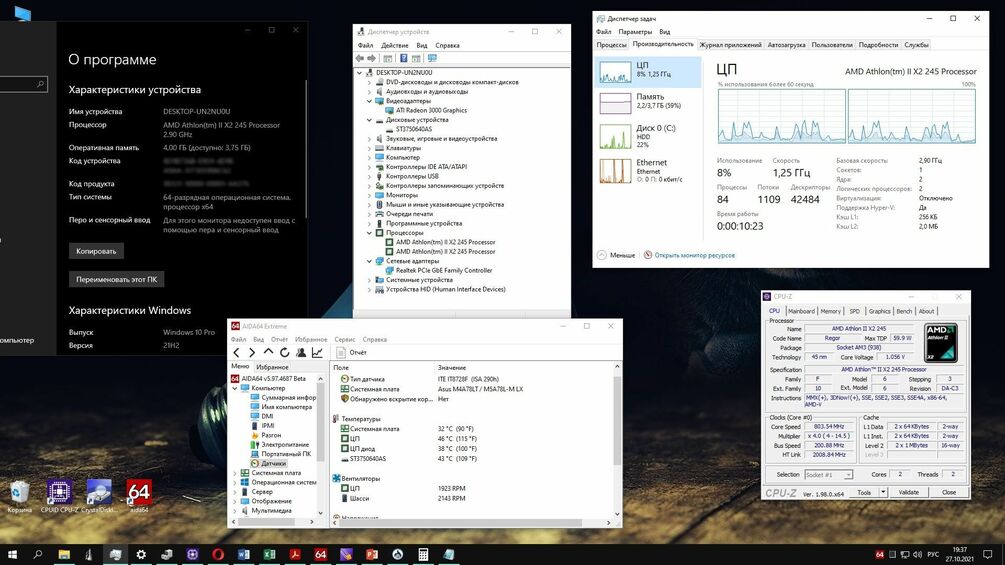The height and width of the screenshot is (565, 1005).
Task: Open Excel from the taskbar
Action: tap(269, 555)
